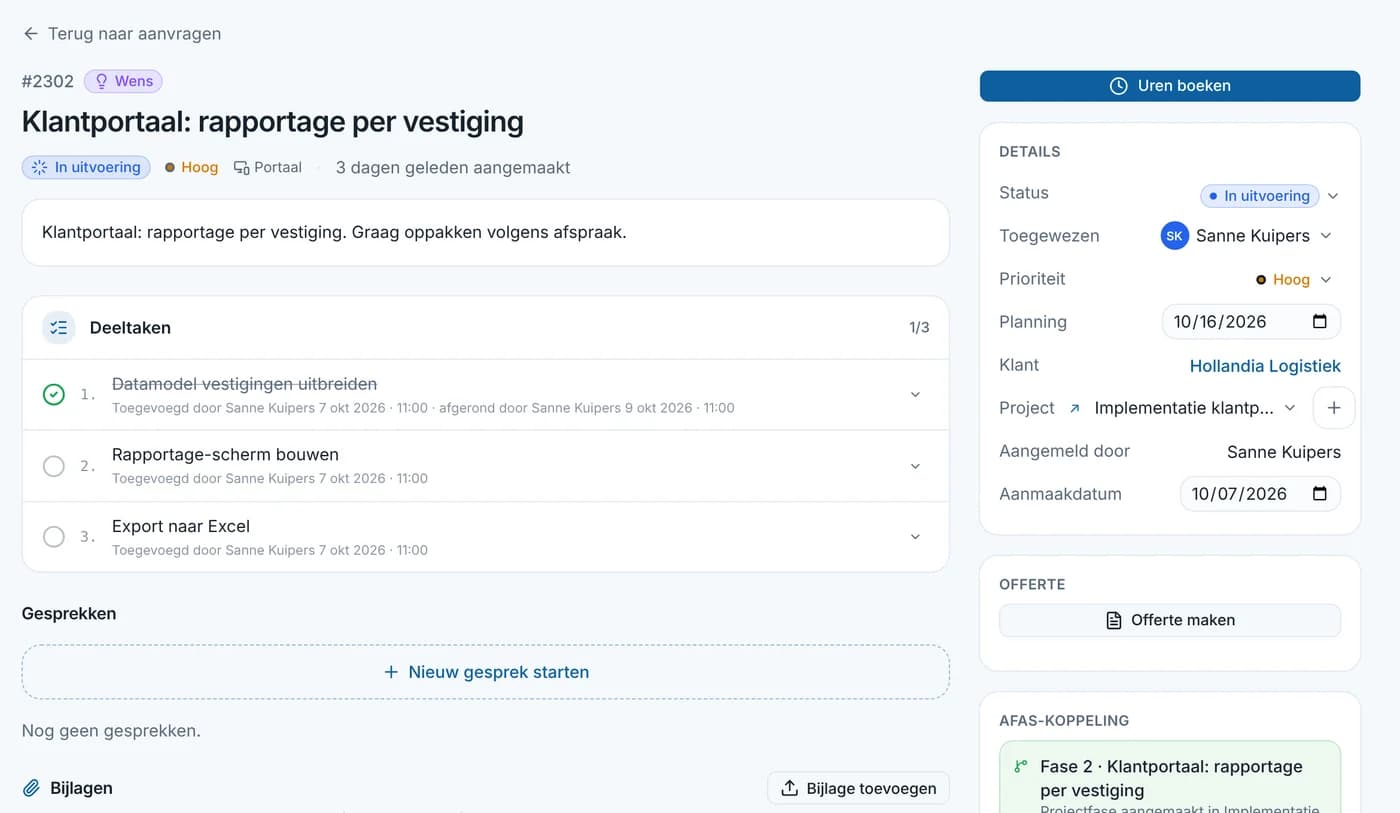
Task: Open the project link arrow icon
Action: [x=1075, y=408]
